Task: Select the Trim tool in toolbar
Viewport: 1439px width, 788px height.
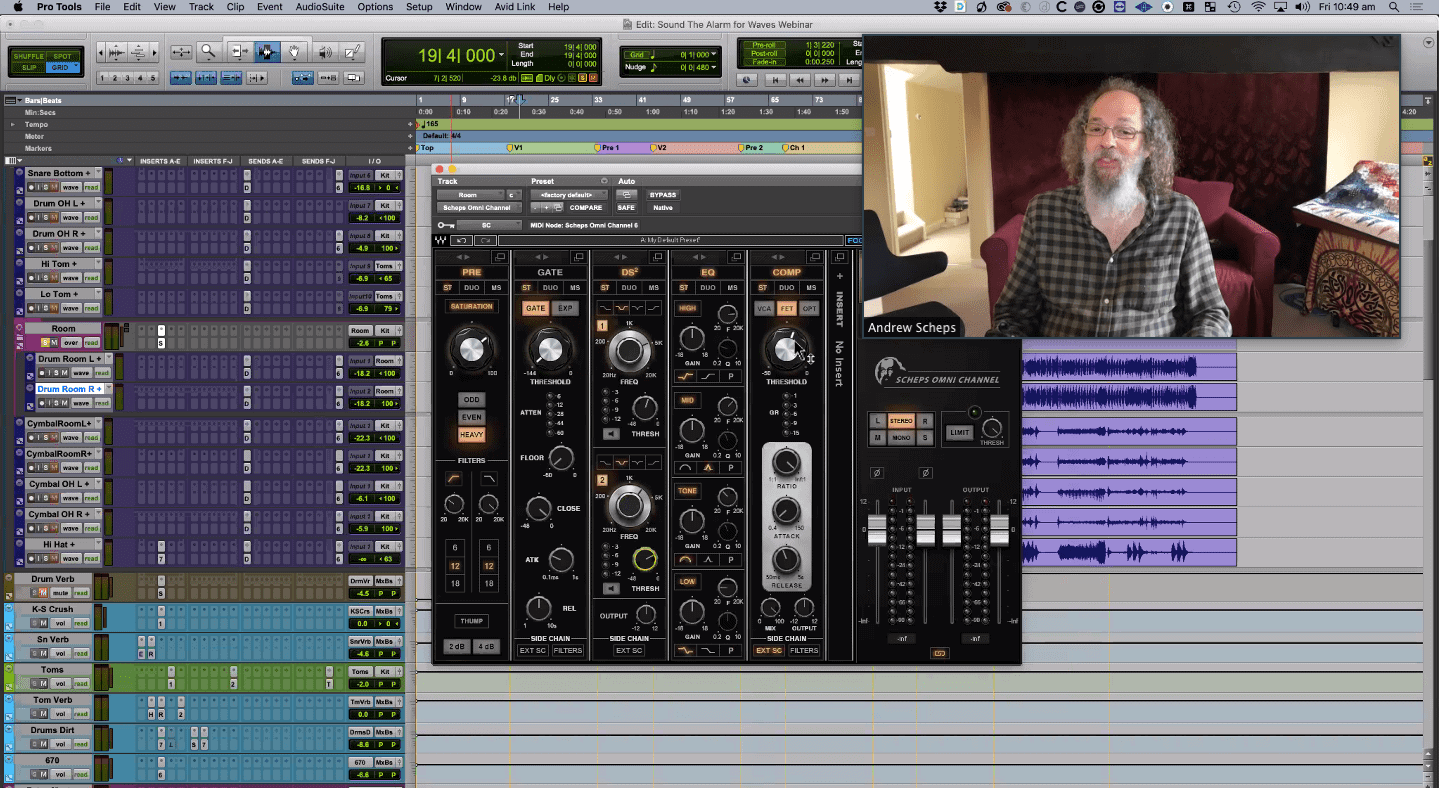Action: click(238, 51)
